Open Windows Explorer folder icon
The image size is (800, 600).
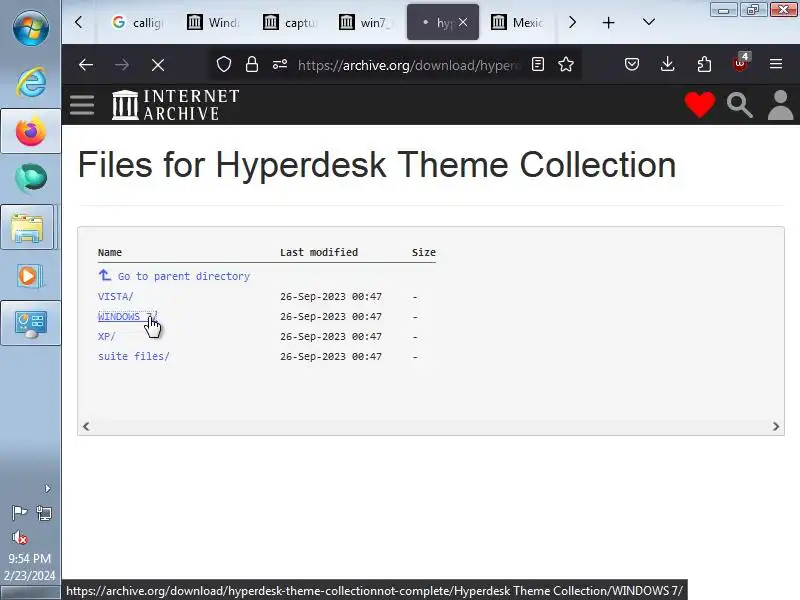[x=28, y=228]
